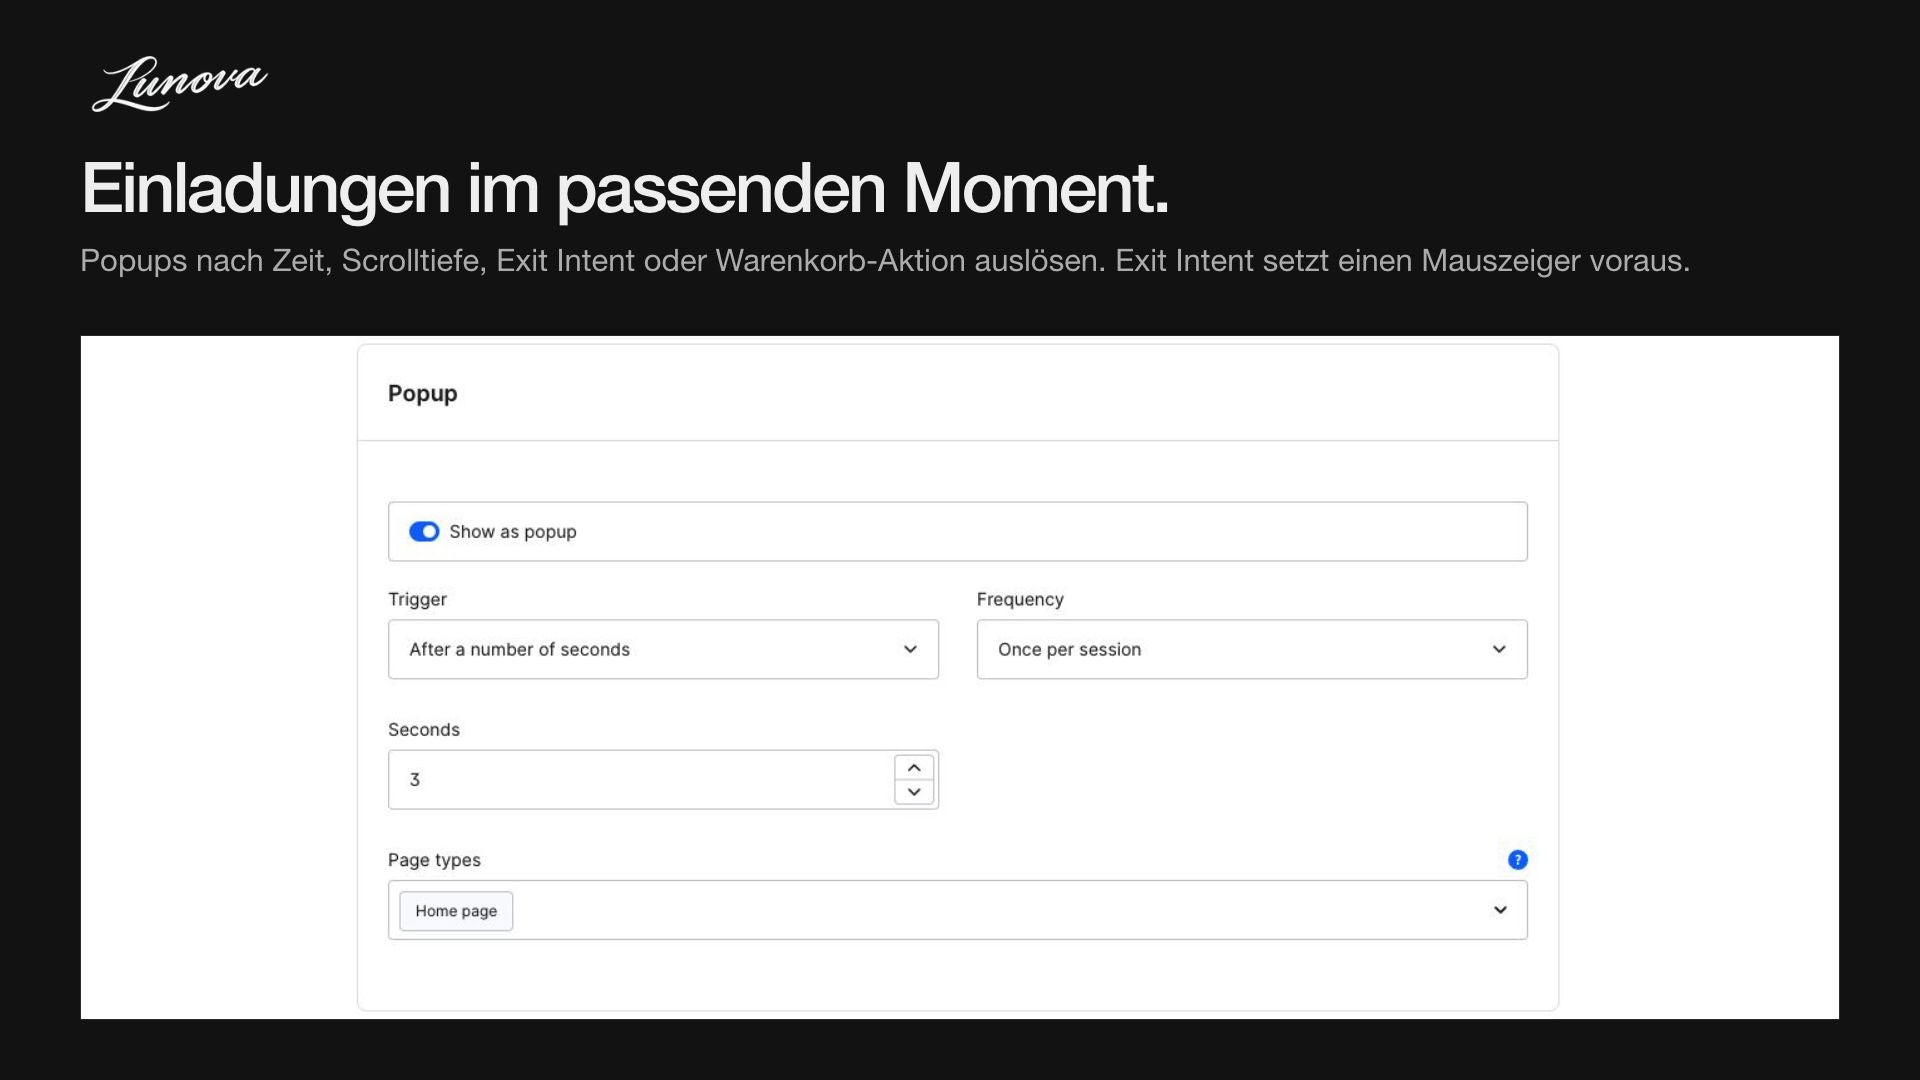Open the Page types help icon

pyautogui.click(x=1518, y=860)
